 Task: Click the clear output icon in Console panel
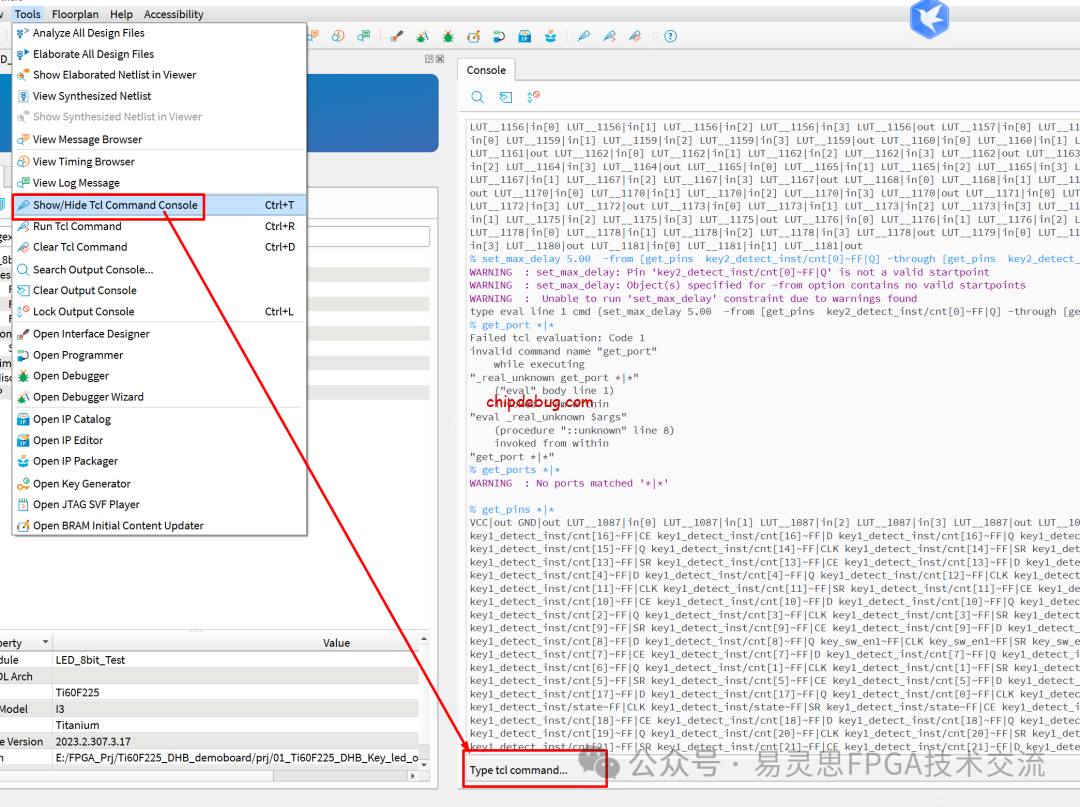tap(506, 97)
